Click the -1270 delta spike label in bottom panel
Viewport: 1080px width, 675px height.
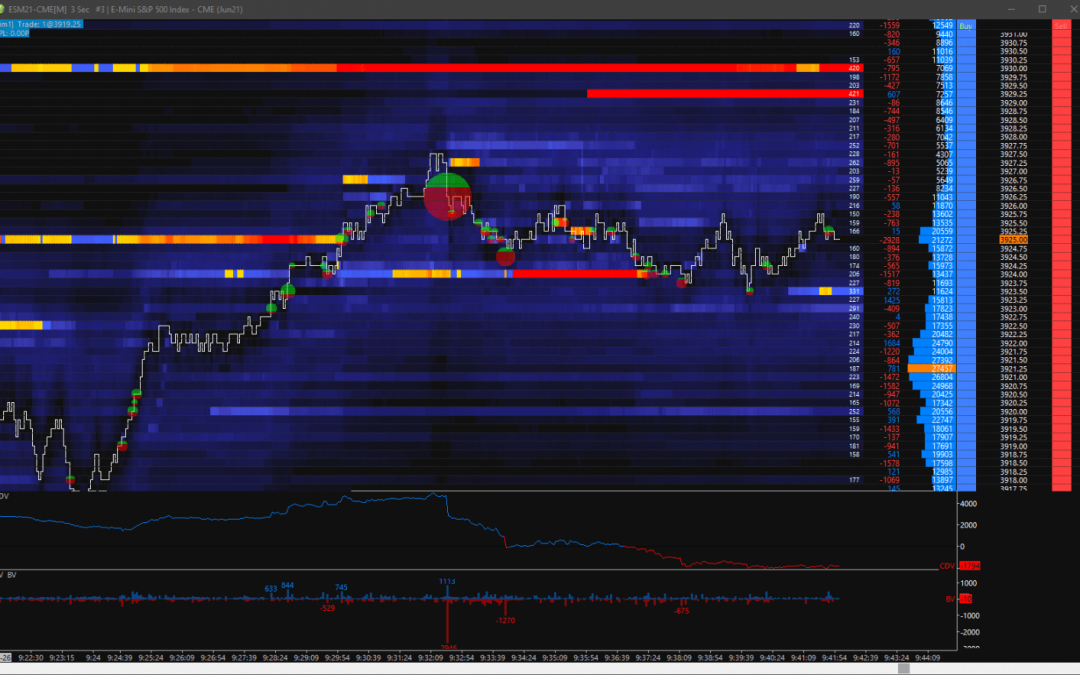point(508,621)
